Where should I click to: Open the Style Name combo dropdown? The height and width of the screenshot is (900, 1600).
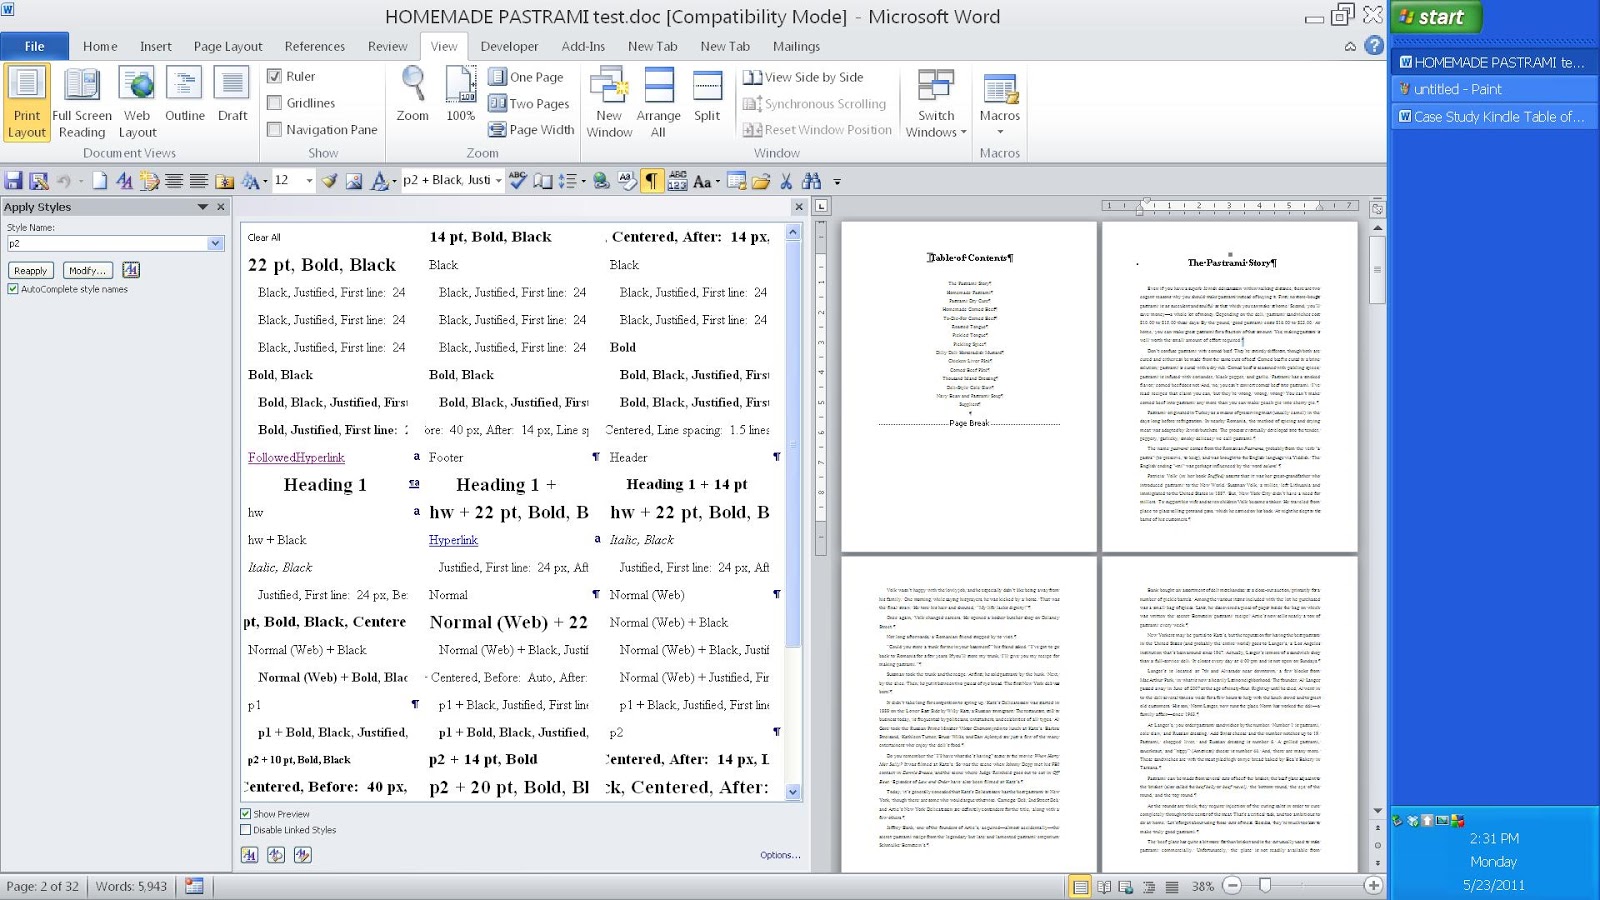[215, 243]
